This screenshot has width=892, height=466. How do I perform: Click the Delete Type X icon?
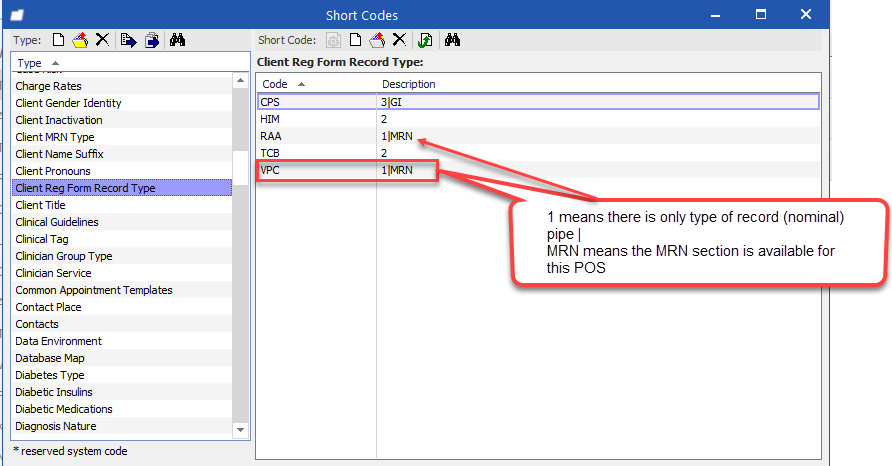102,40
